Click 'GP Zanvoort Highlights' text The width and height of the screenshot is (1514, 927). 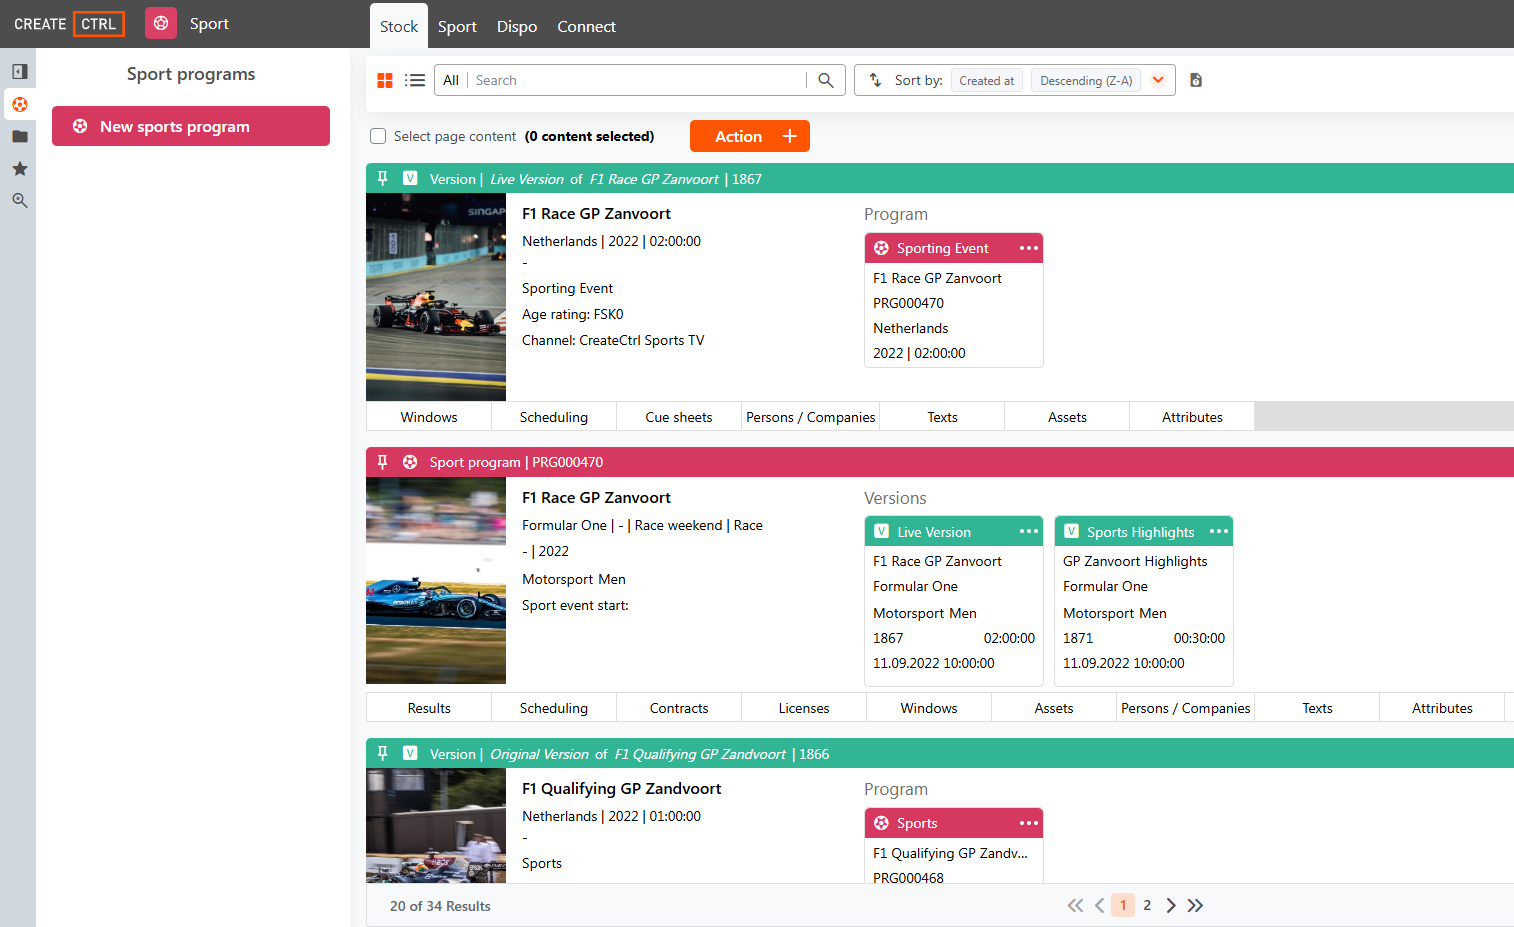pos(1135,561)
